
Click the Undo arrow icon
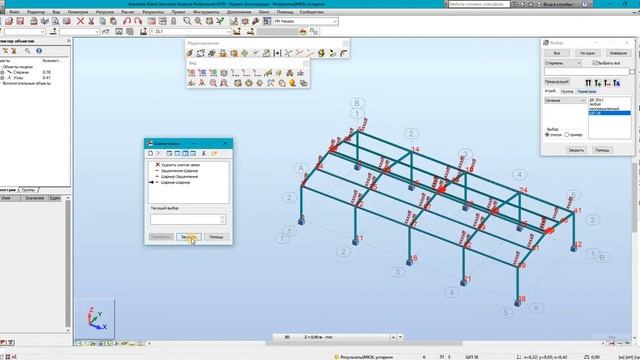tap(127, 21)
